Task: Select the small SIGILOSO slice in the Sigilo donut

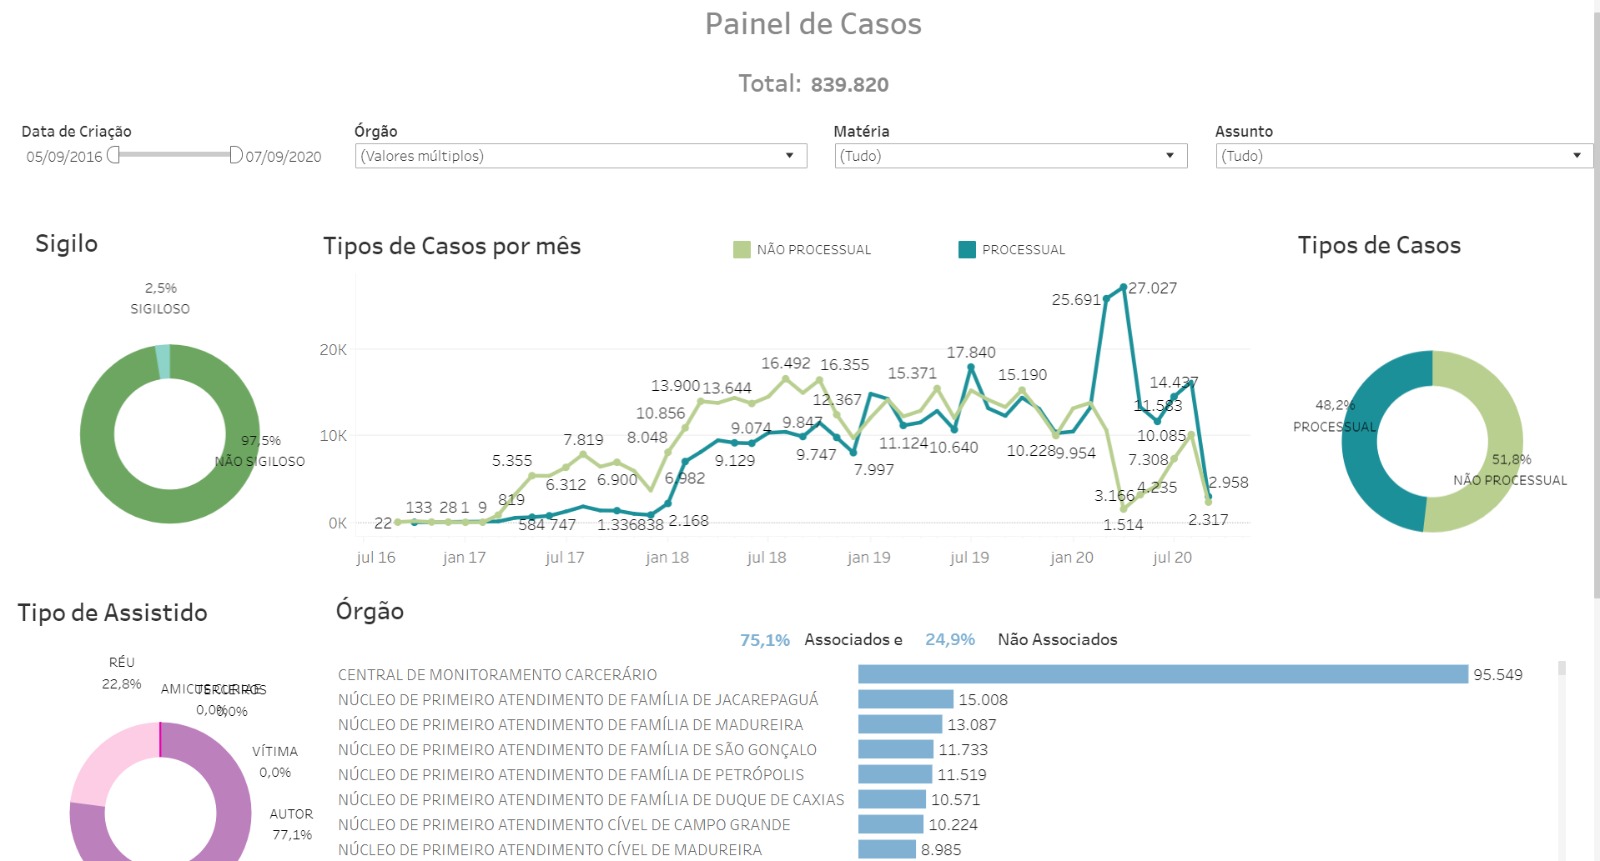Action: tap(163, 361)
